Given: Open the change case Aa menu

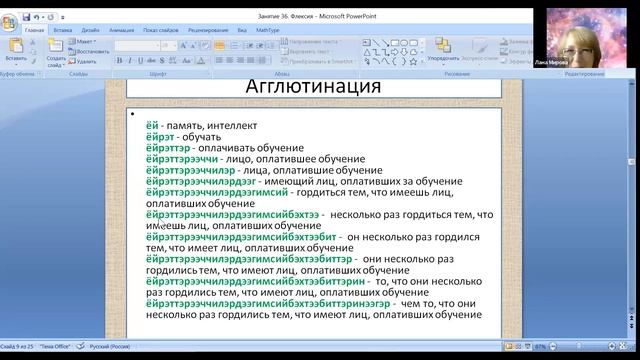Looking at the screenshot, I should pos(187,60).
